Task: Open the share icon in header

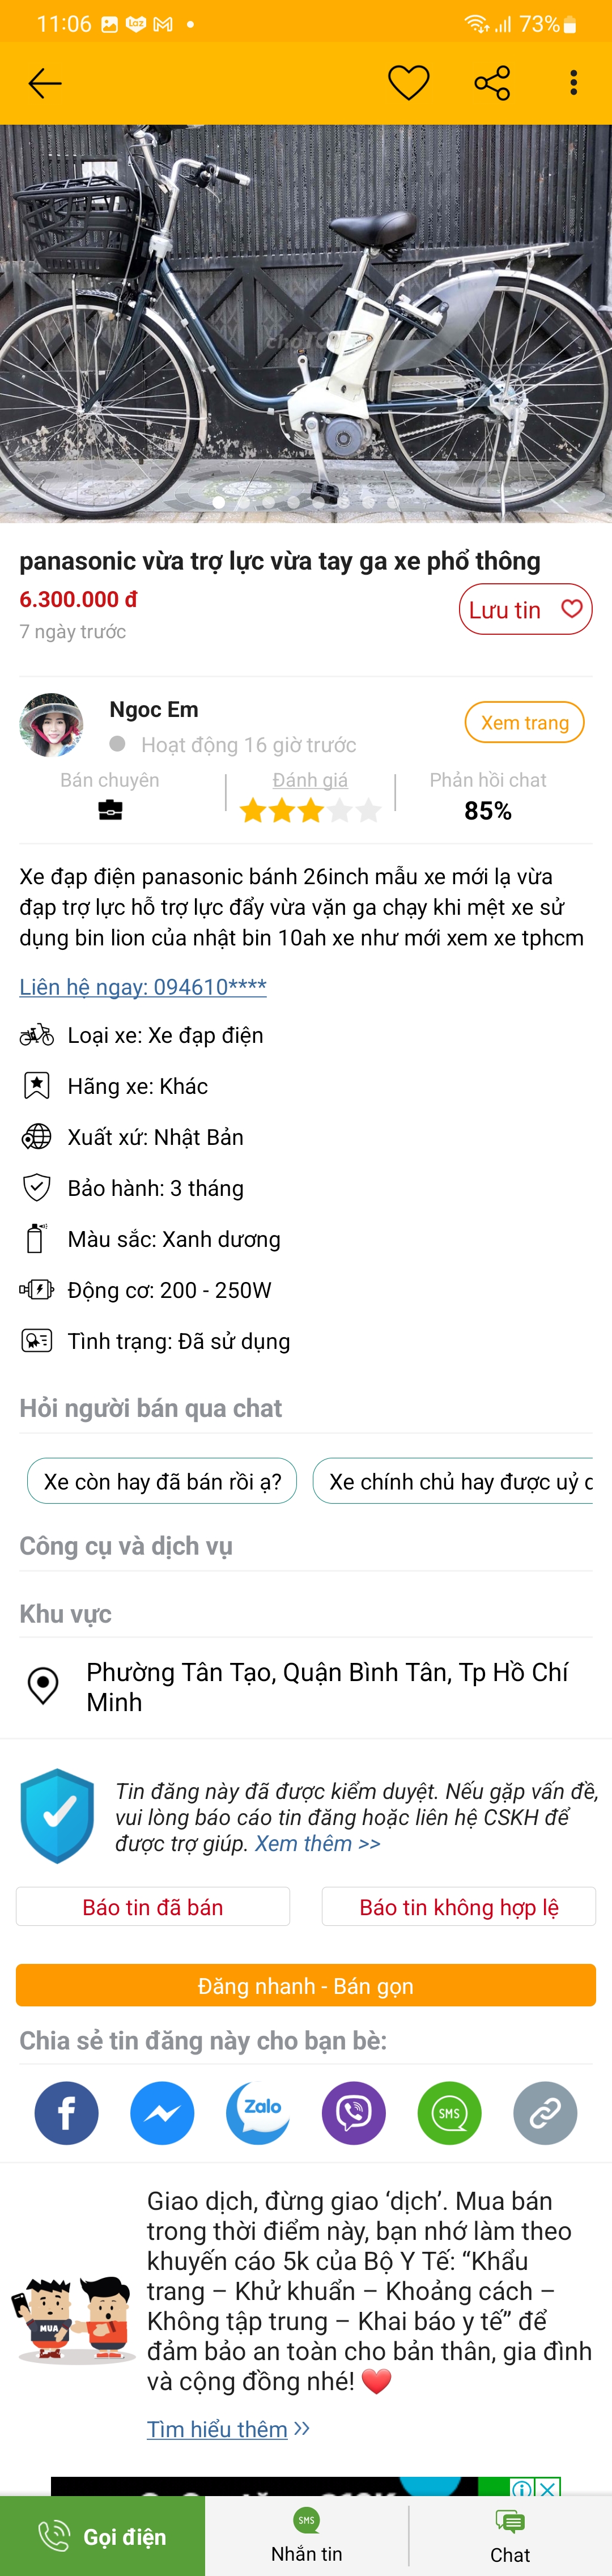Action: (492, 83)
